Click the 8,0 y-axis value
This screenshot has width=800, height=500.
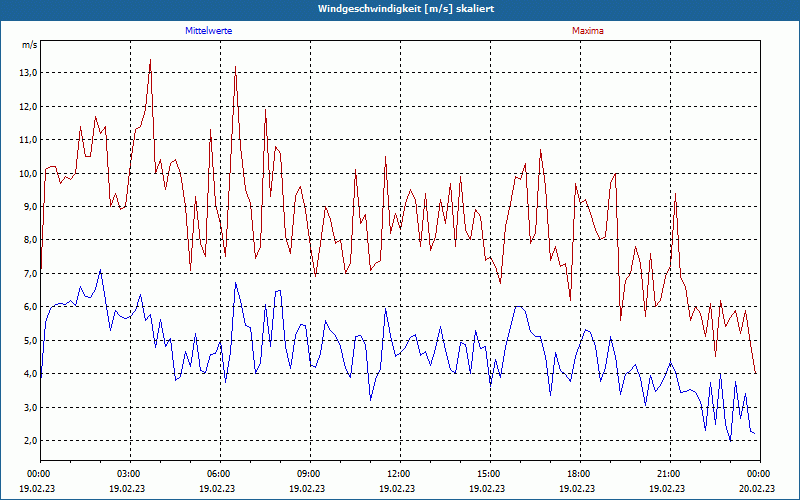tap(30, 240)
